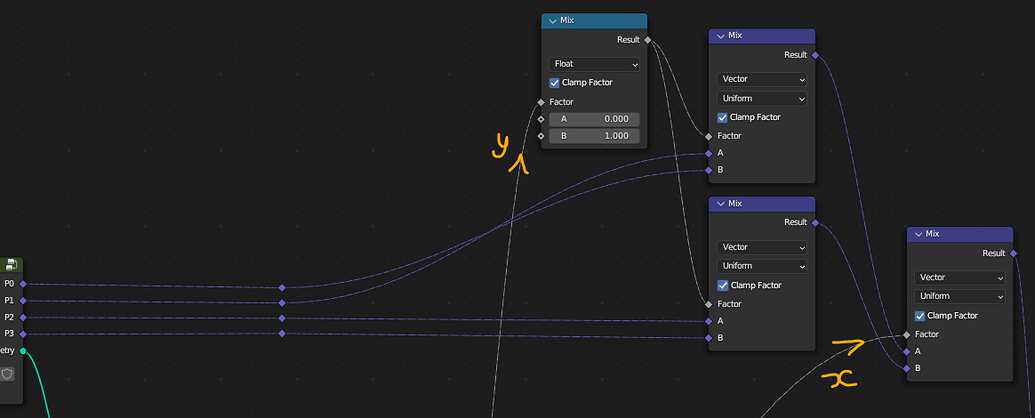Click the Factor socket of the Float Mix node
1035x418 pixels.
tap(541, 102)
